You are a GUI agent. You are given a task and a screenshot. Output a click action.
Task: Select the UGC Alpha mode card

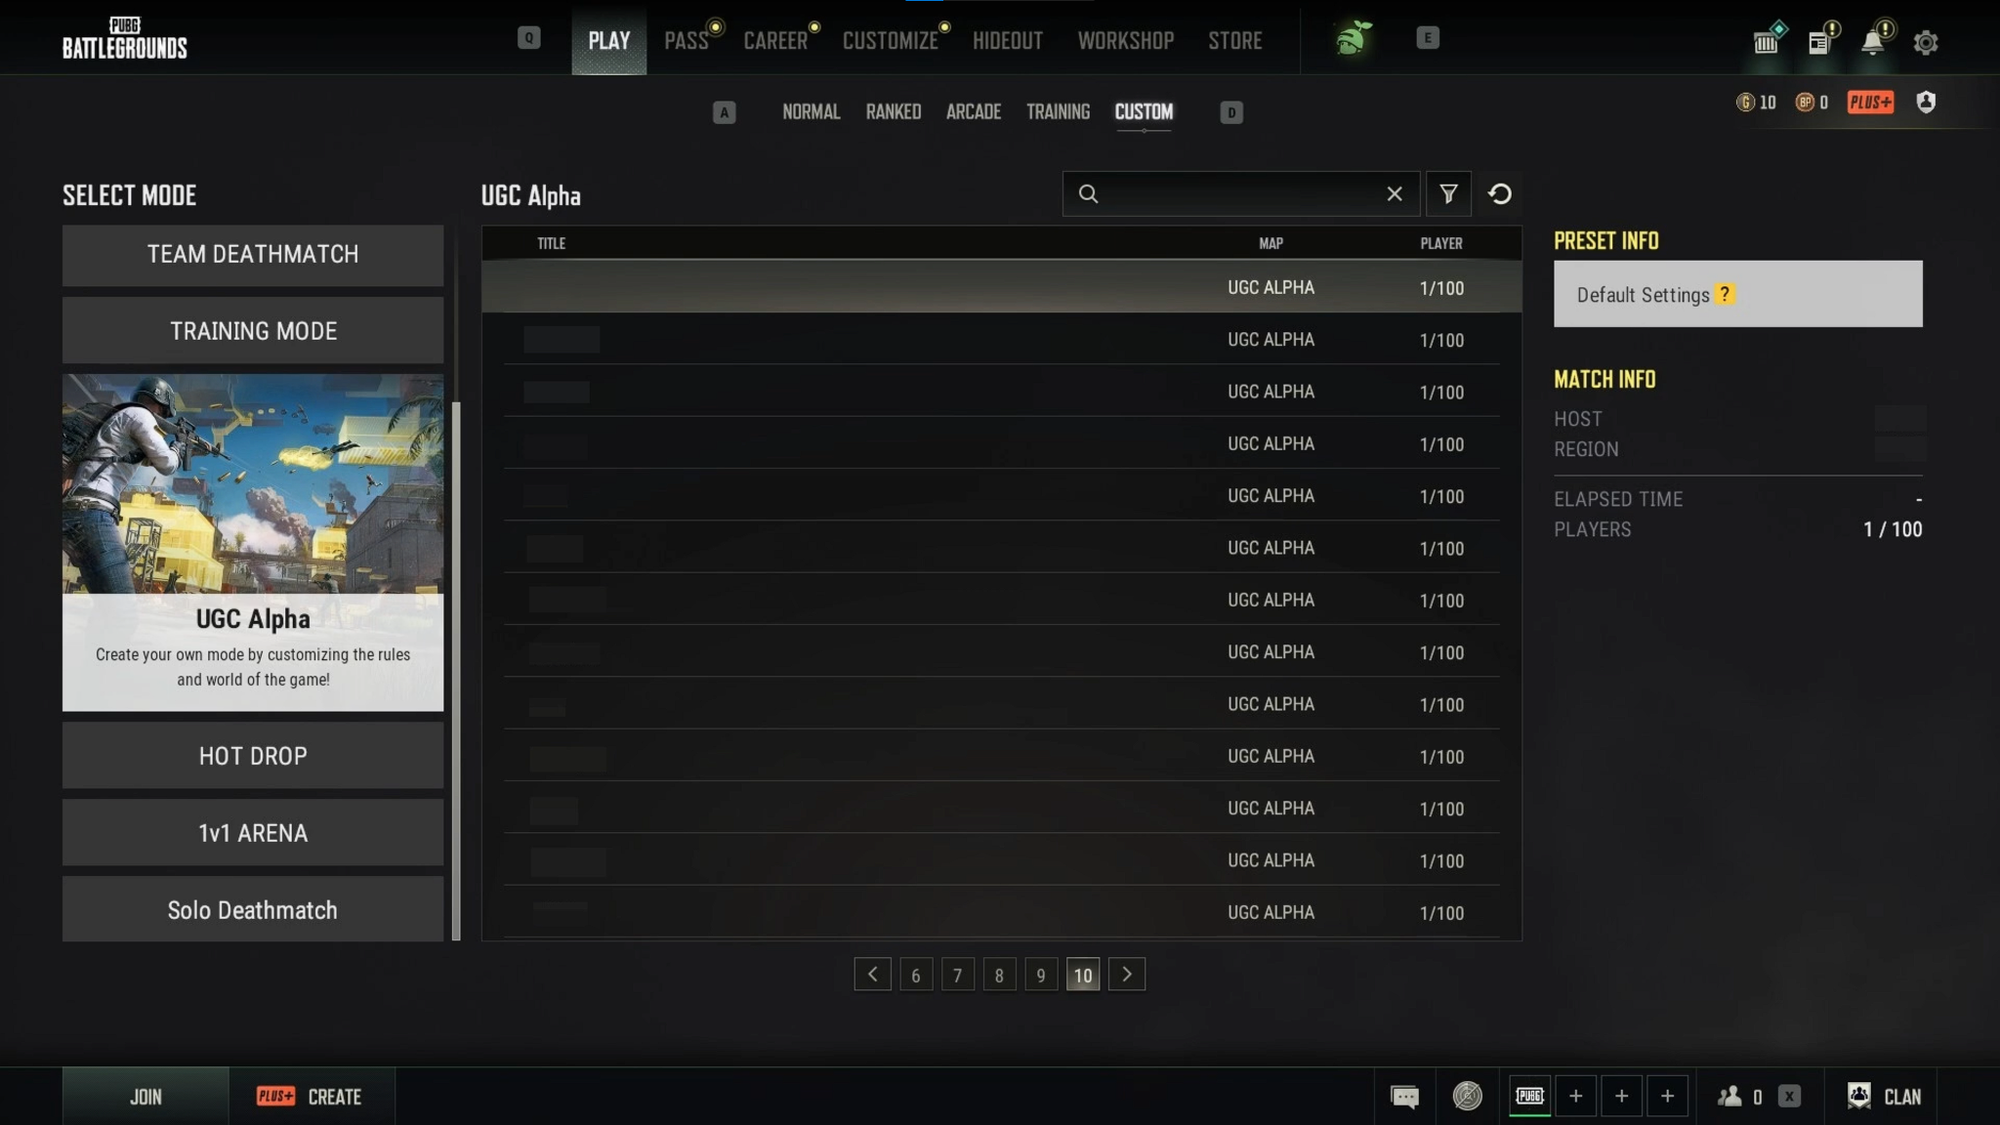point(253,543)
